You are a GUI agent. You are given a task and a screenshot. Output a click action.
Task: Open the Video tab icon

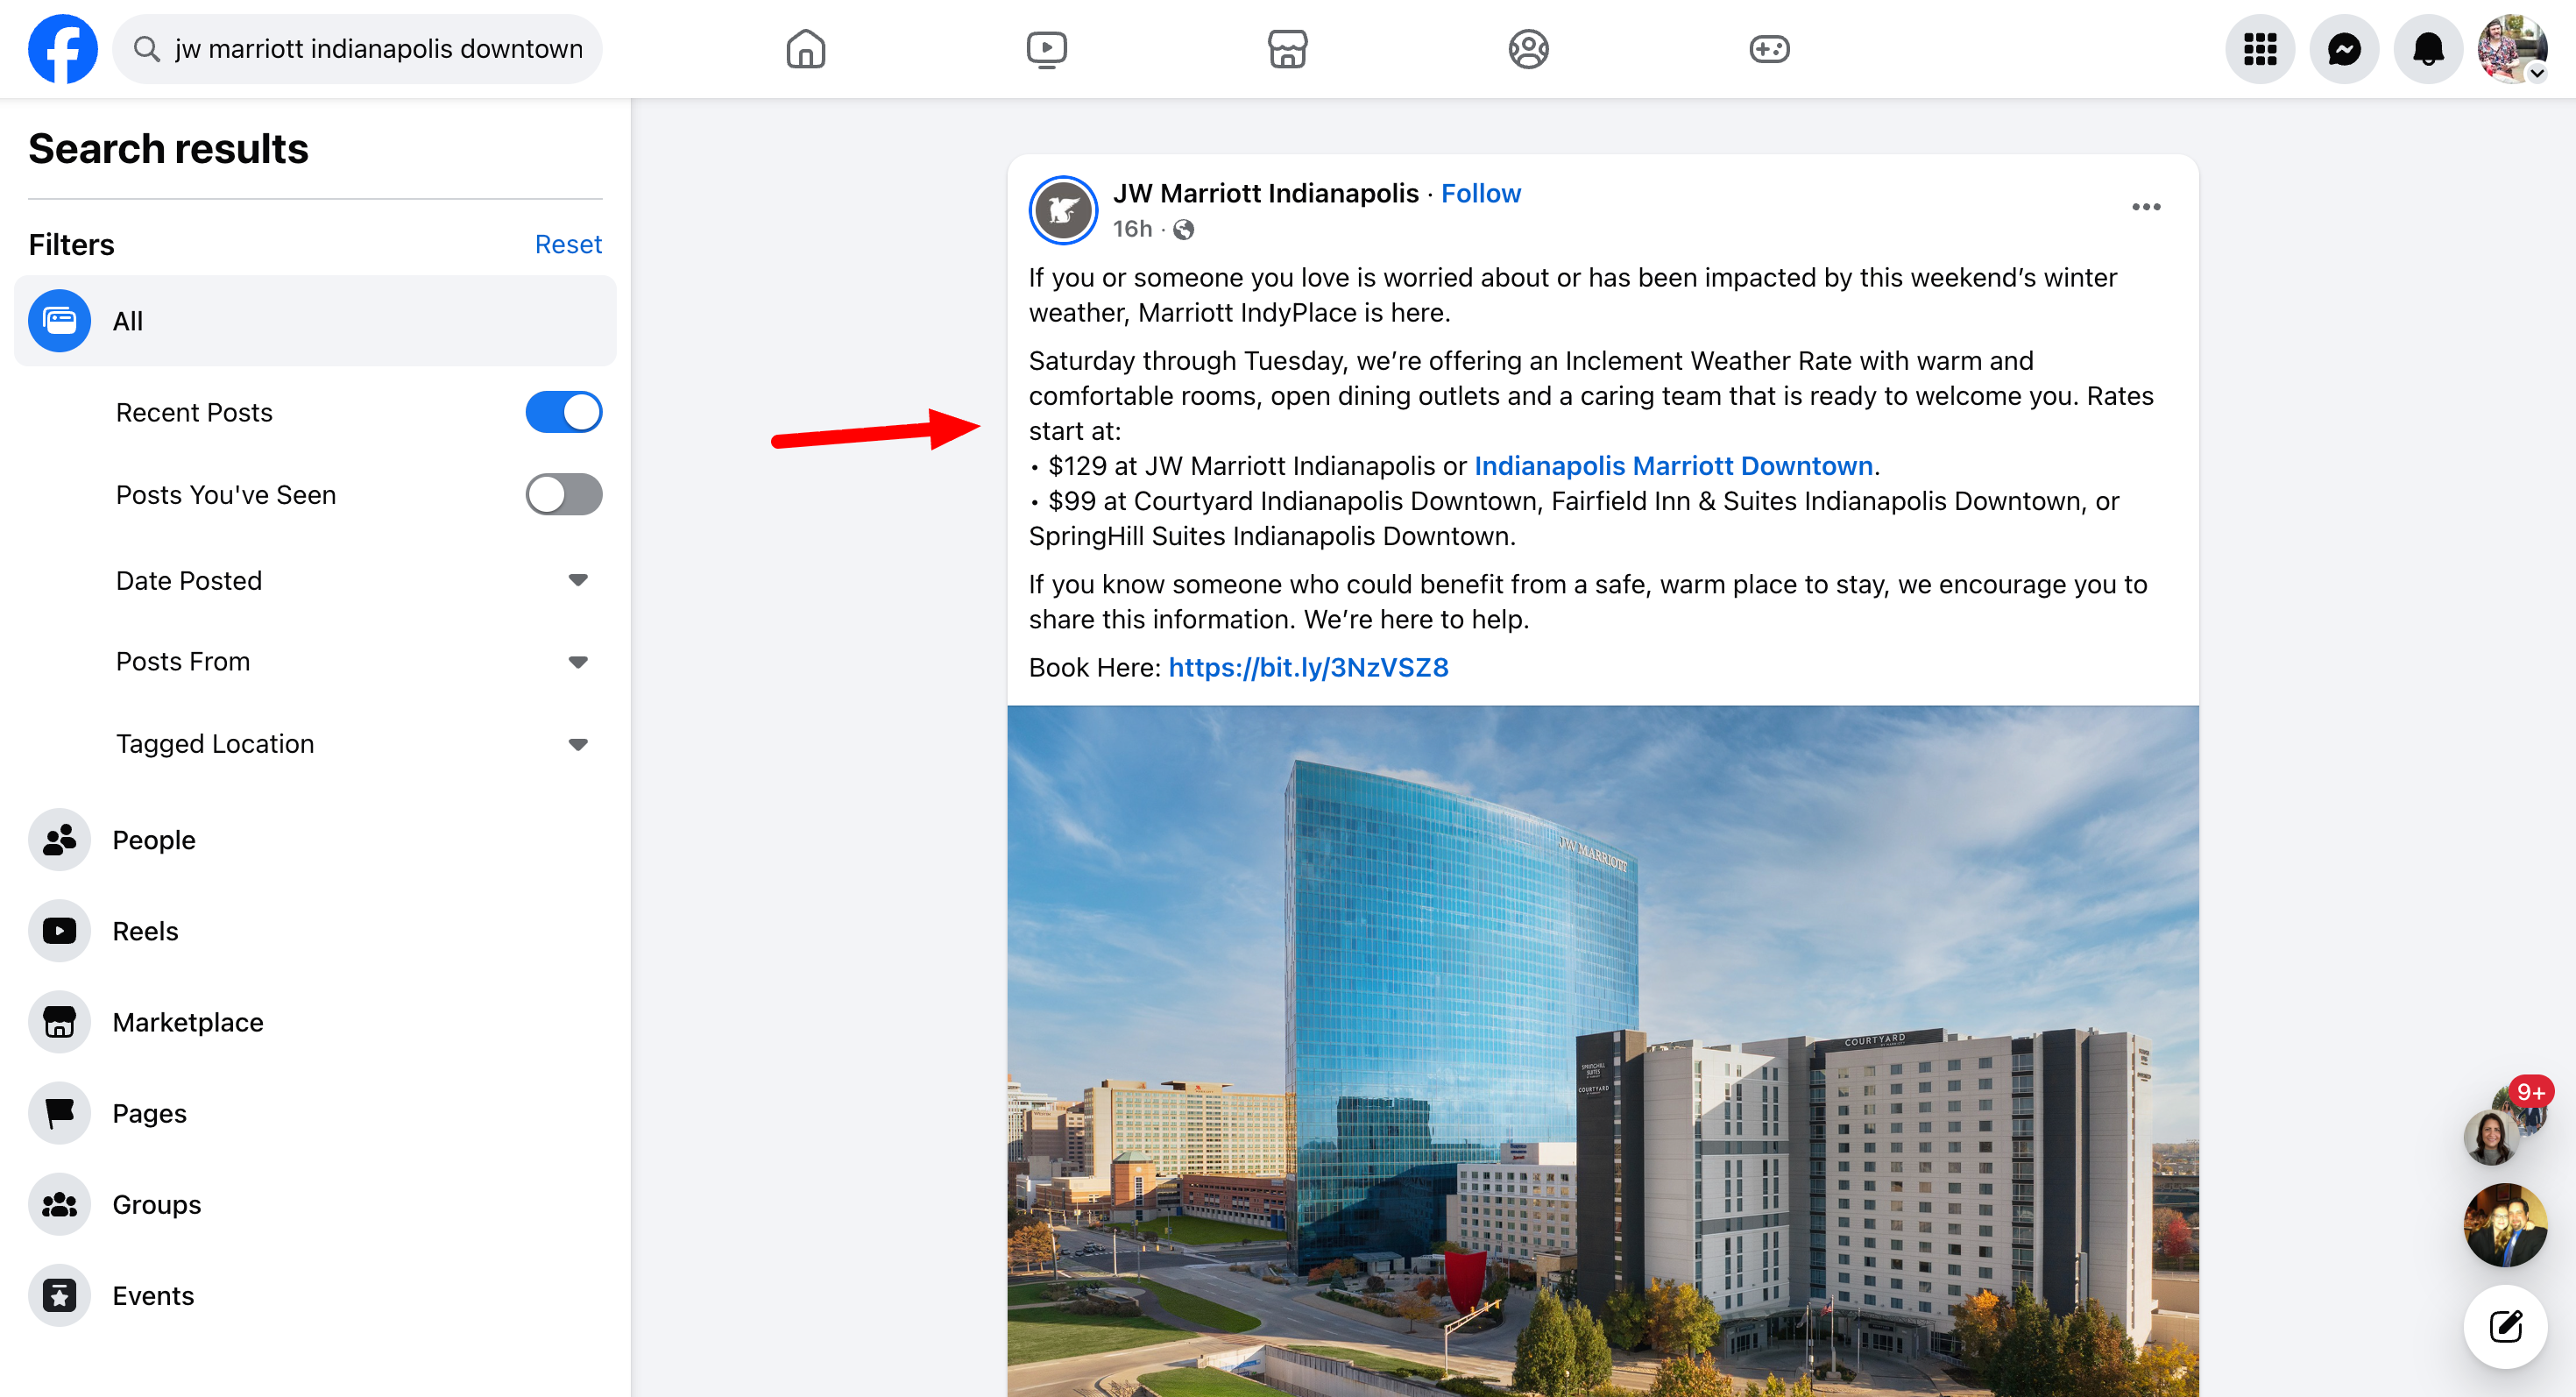pos(1046,48)
